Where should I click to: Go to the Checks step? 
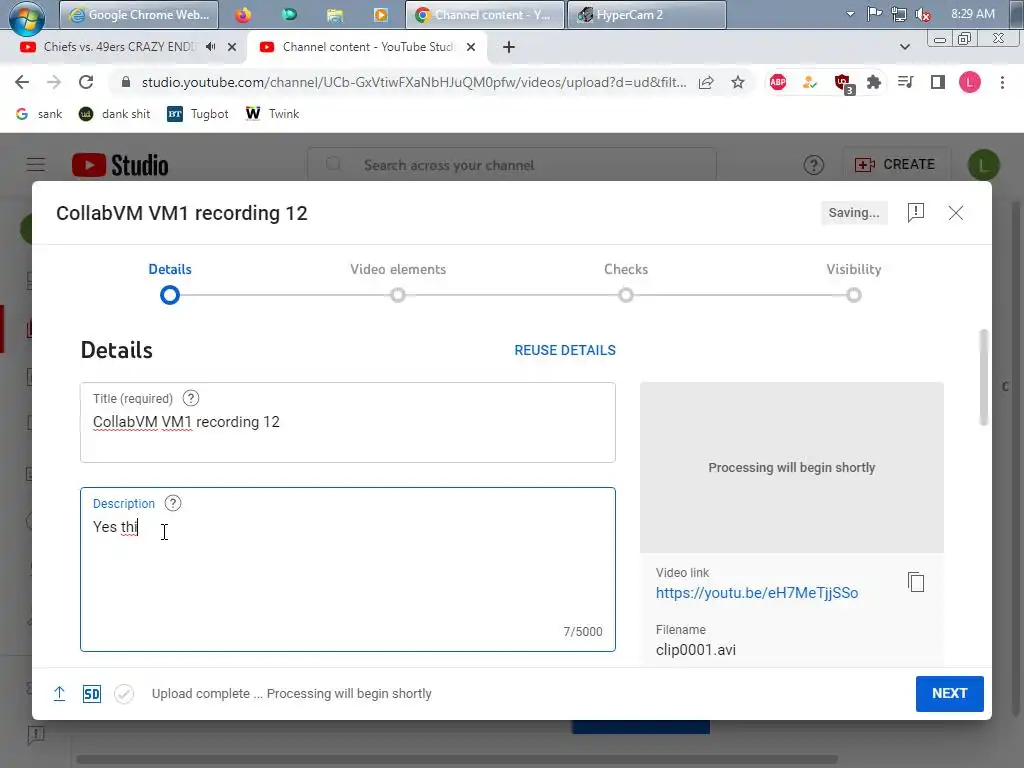point(626,283)
